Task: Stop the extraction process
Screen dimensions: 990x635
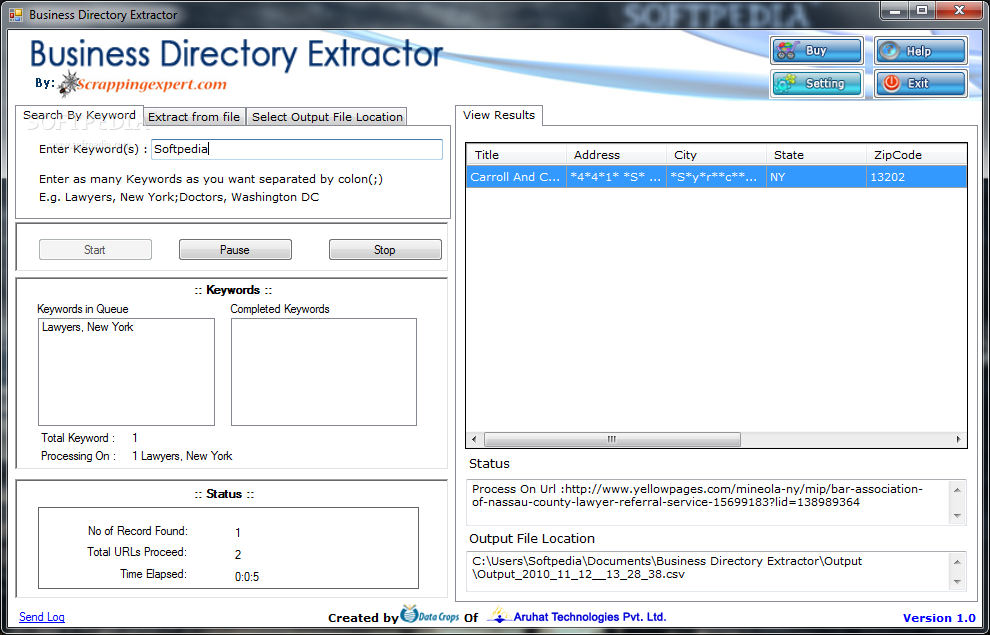Action: 385,250
